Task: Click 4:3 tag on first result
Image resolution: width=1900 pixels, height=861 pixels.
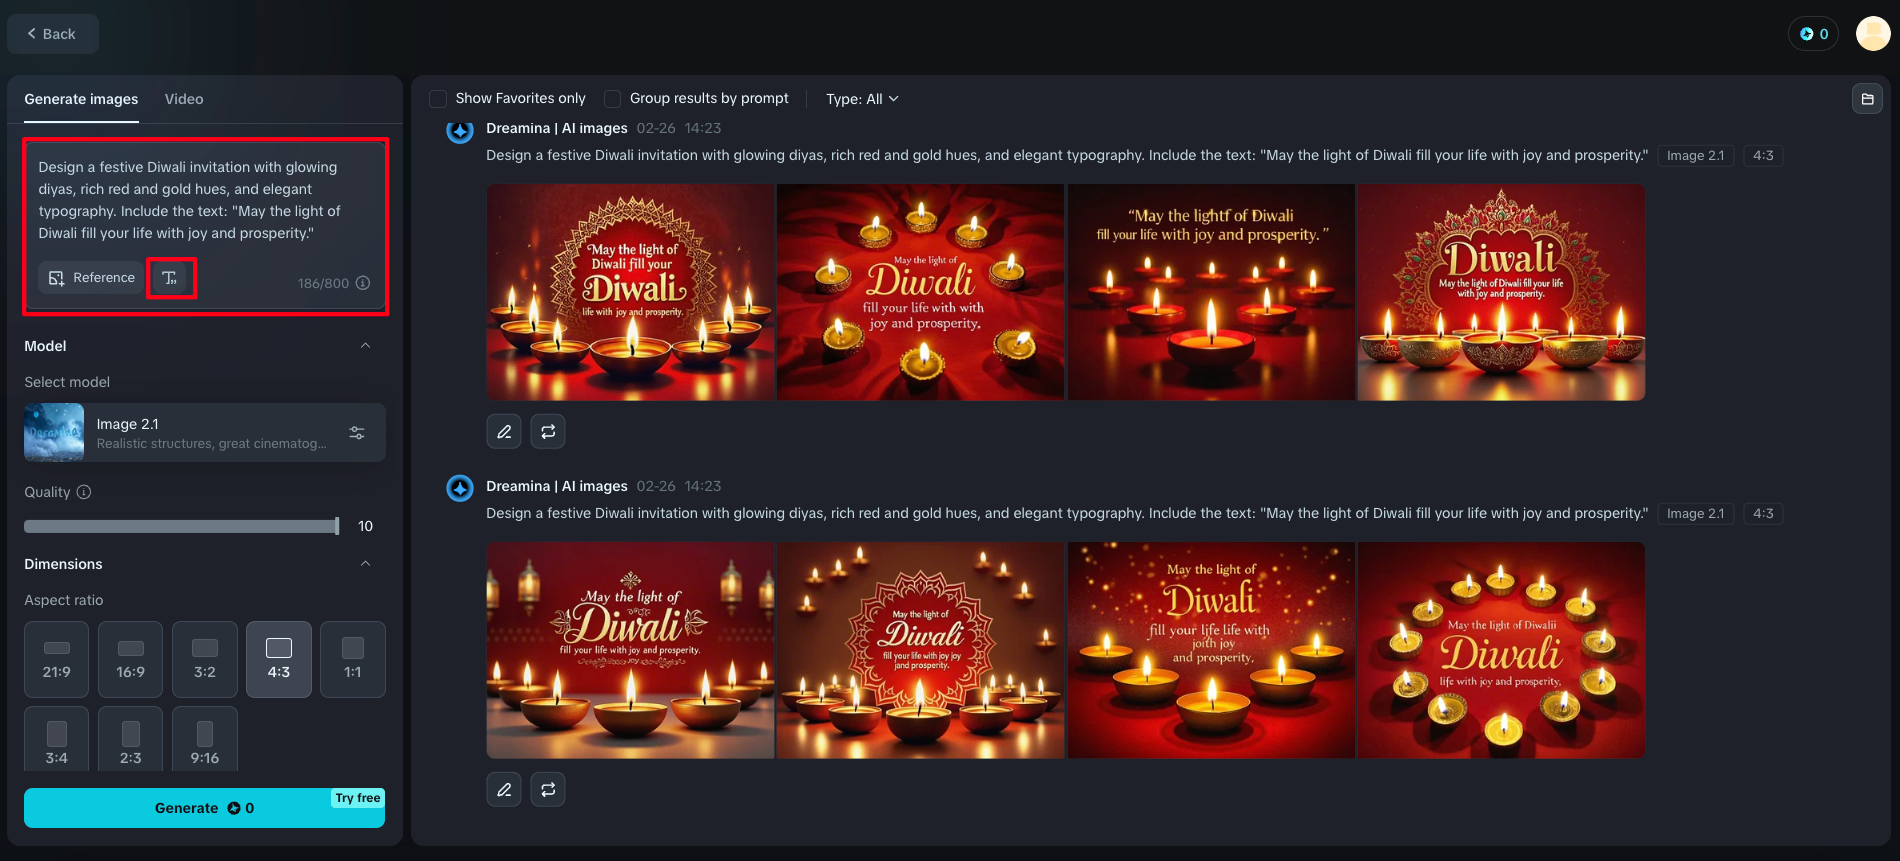Action: tap(1763, 156)
